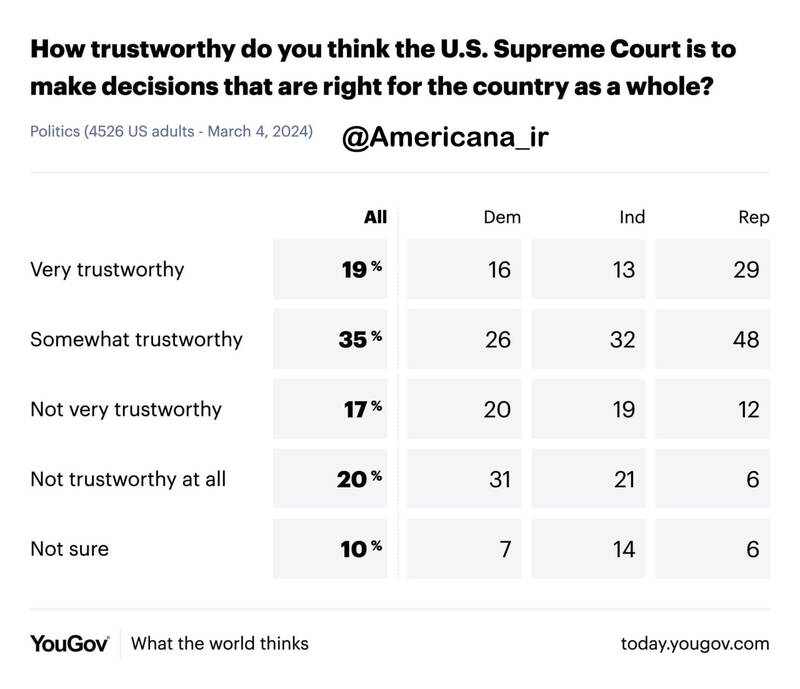Select the Dem column header
The image size is (800, 689).
pos(501,217)
